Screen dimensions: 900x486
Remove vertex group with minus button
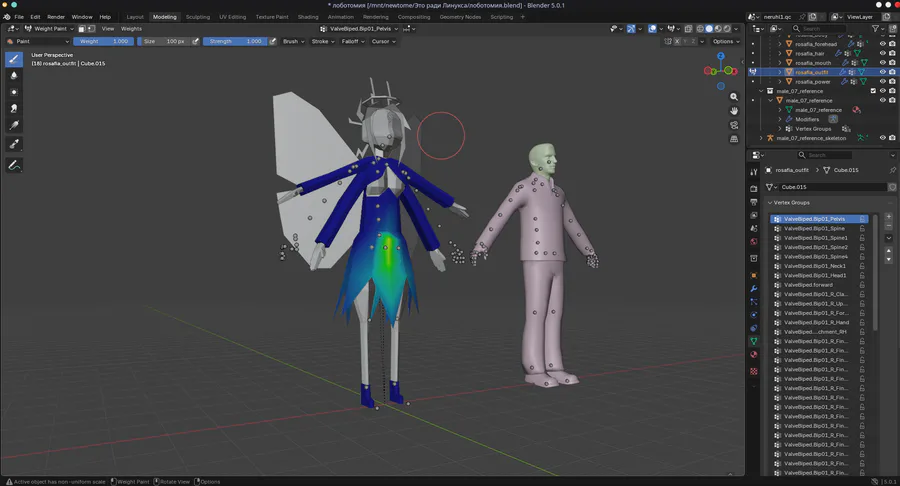pos(889,225)
